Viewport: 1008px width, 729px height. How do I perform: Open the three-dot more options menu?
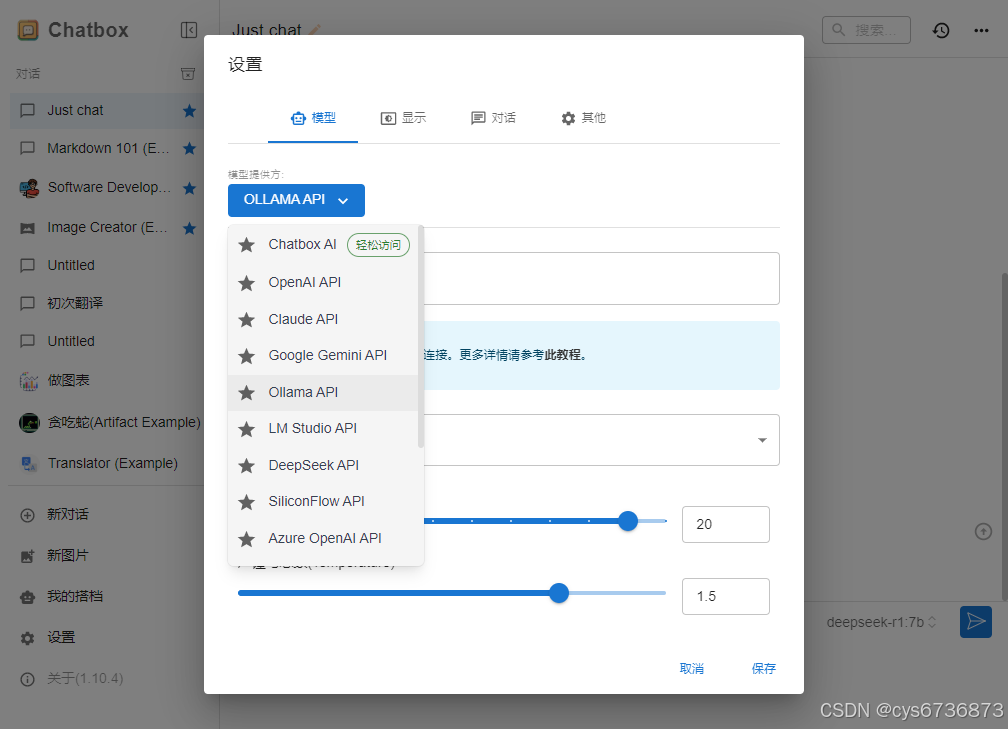[981, 30]
